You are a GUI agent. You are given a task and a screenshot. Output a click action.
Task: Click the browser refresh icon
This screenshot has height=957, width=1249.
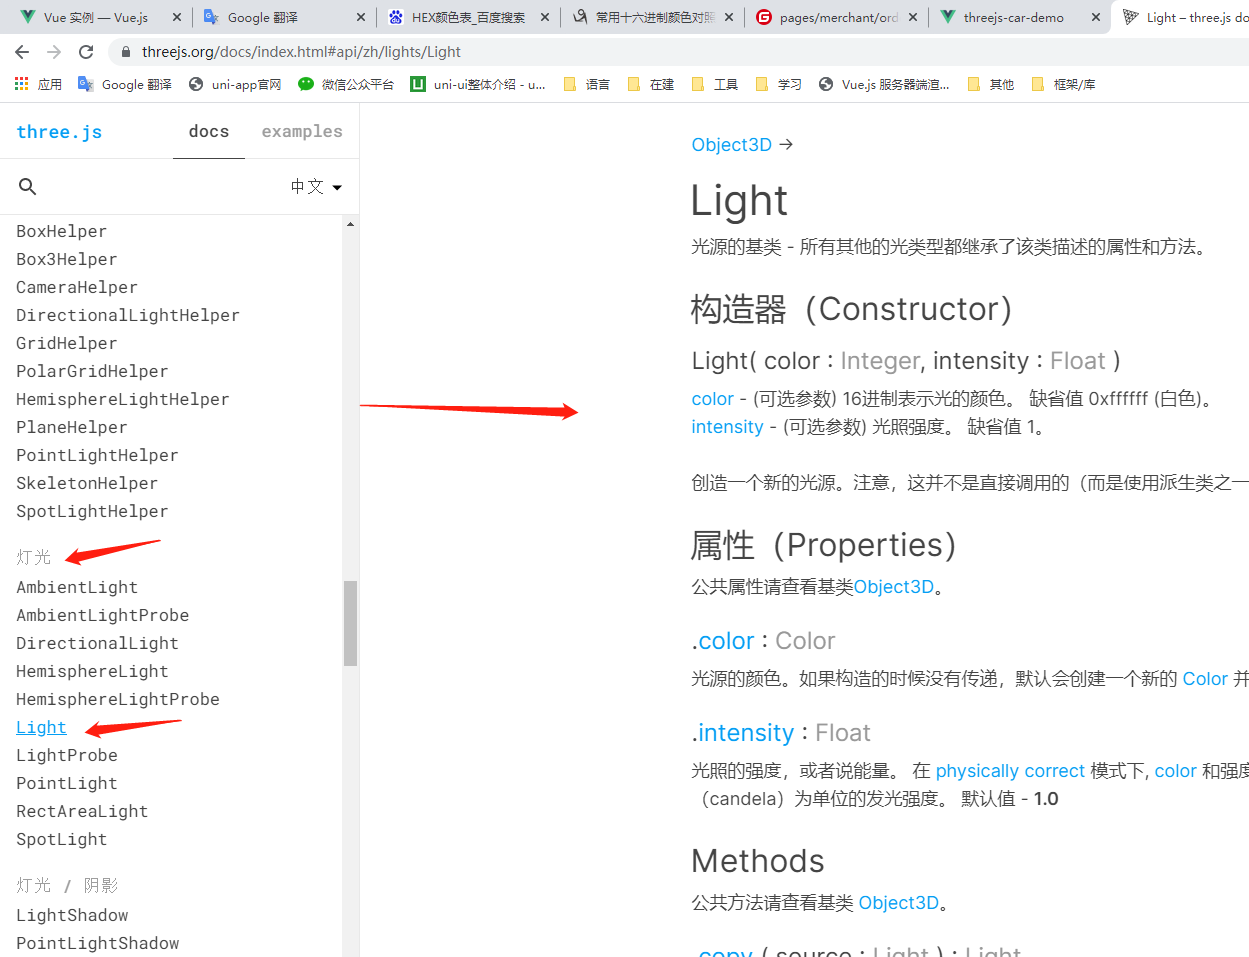pyautogui.click(x=85, y=51)
